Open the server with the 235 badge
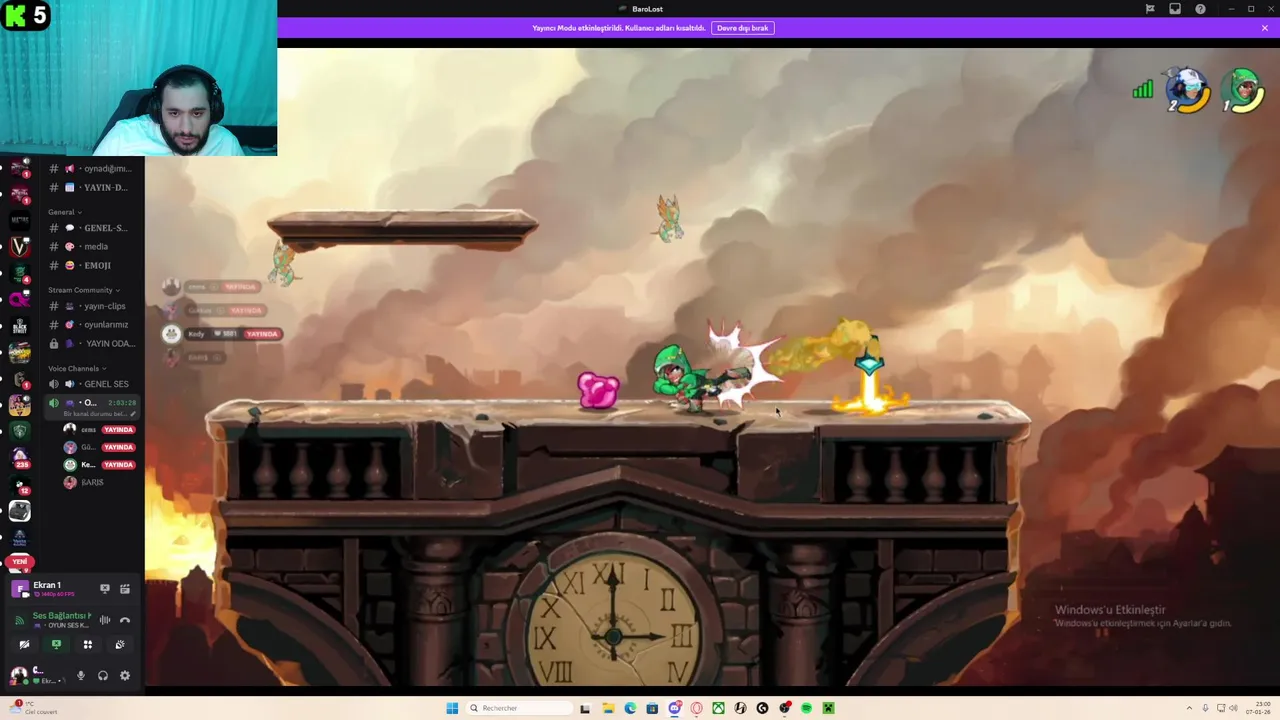This screenshot has height=720, width=1280. tap(20, 458)
